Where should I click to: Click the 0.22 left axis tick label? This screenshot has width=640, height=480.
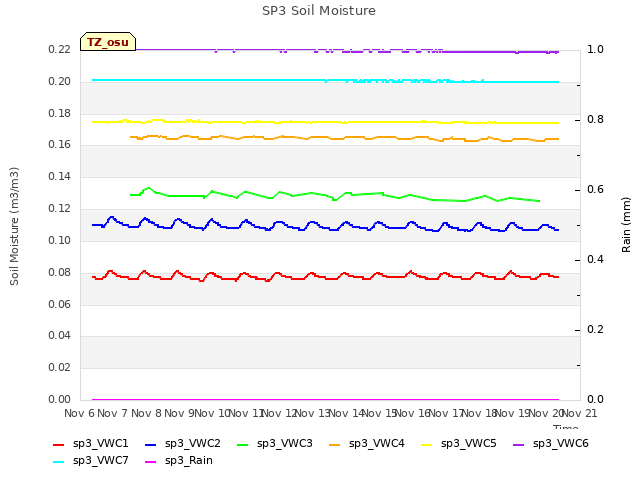click(x=59, y=49)
